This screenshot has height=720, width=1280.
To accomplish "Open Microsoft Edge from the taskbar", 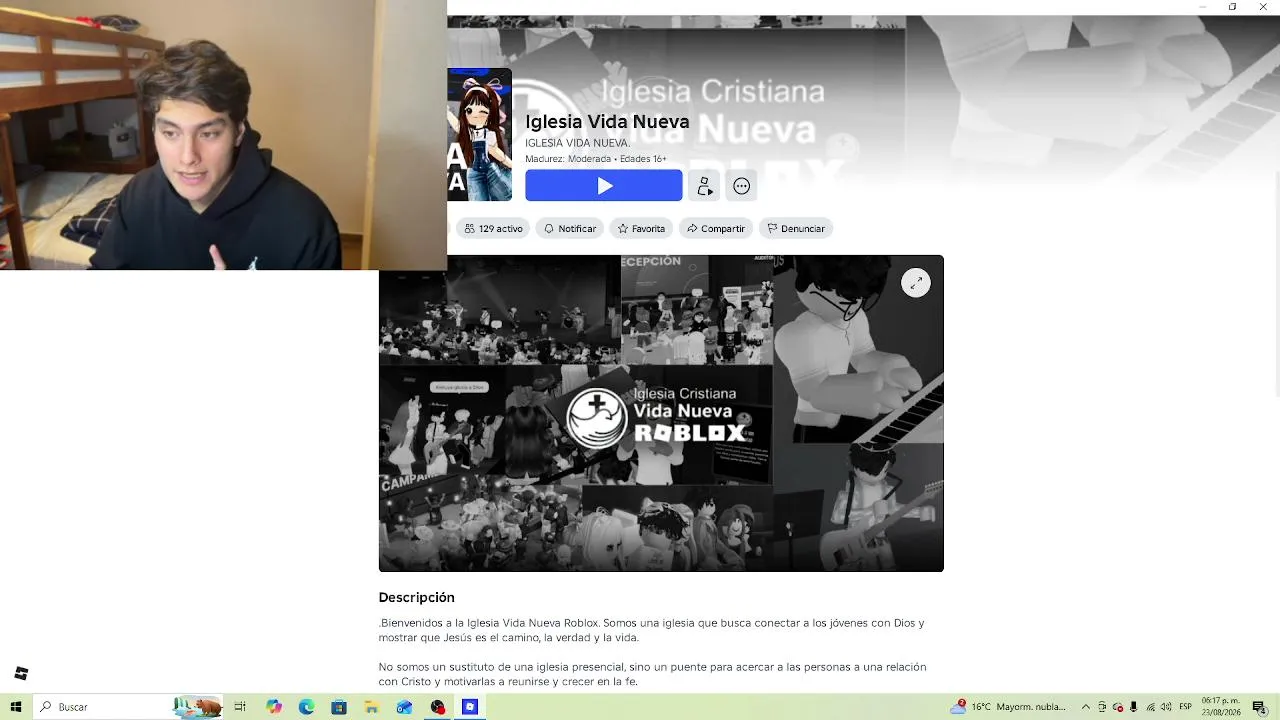I will click(x=307, y=707).
